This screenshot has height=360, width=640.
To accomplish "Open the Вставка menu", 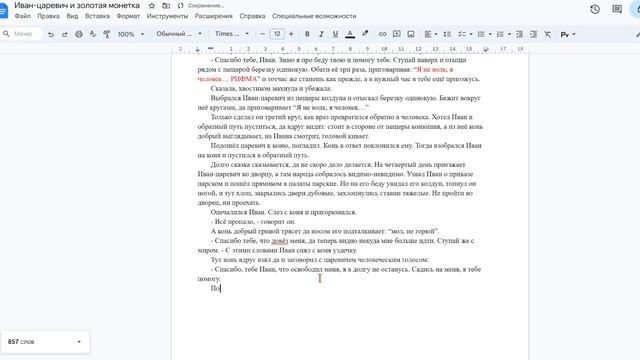I will pyautogui.click(x=97, y=16).
